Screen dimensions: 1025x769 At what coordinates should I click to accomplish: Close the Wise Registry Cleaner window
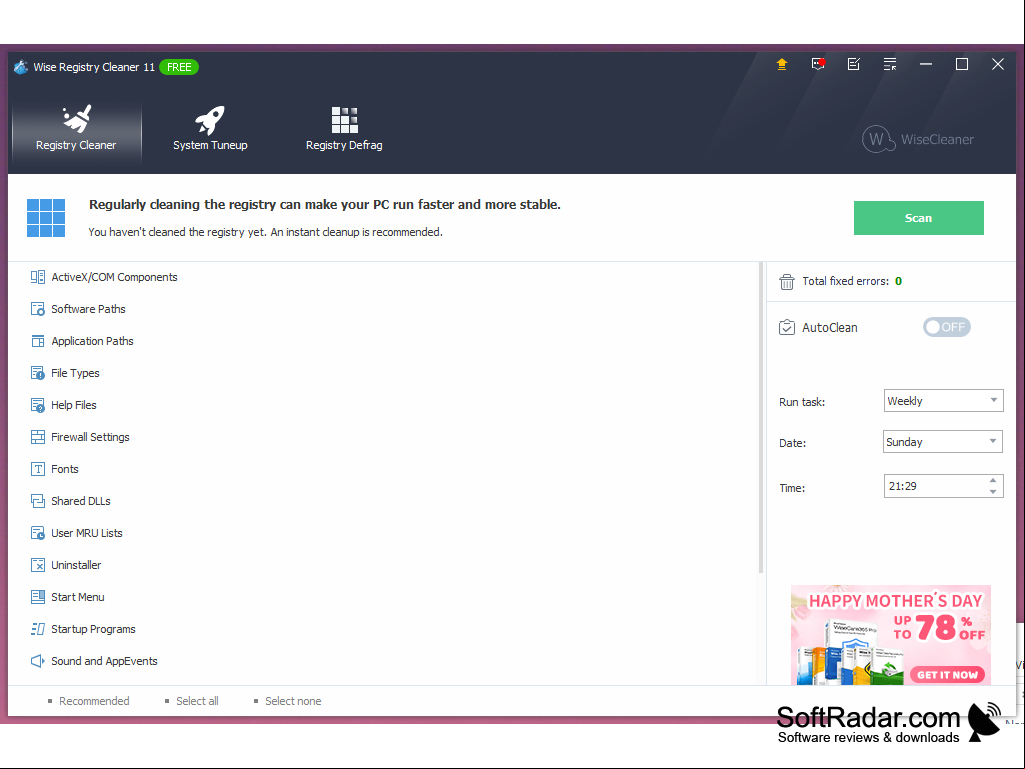(x=998, y=64)
